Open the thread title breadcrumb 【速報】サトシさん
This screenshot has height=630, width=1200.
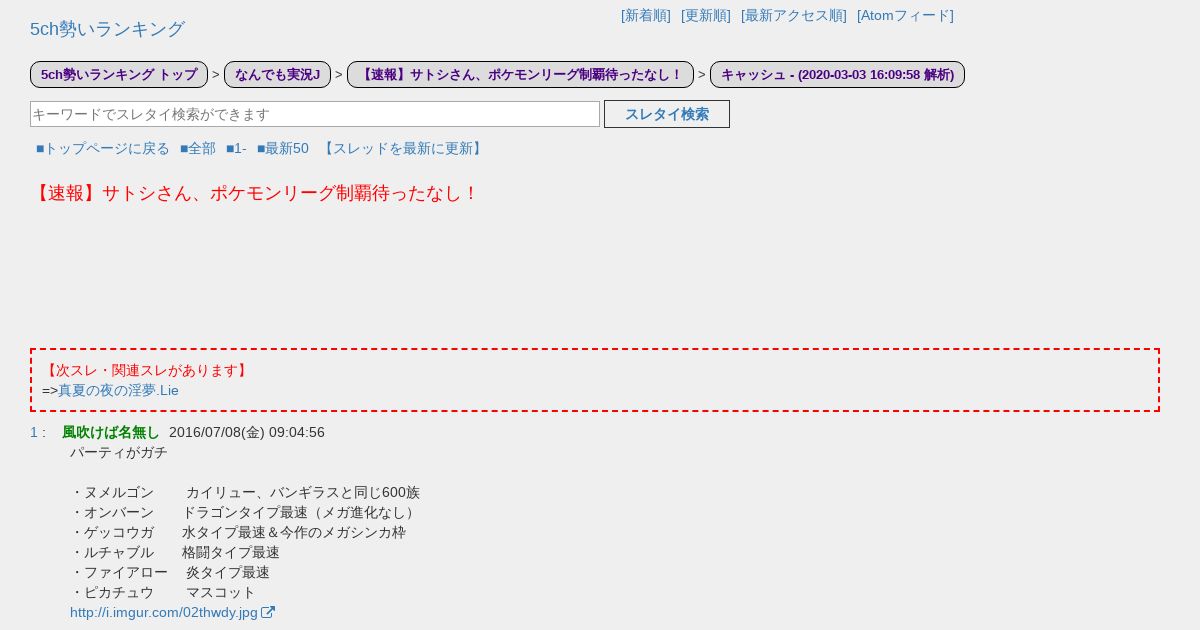[x=520, y=74]
